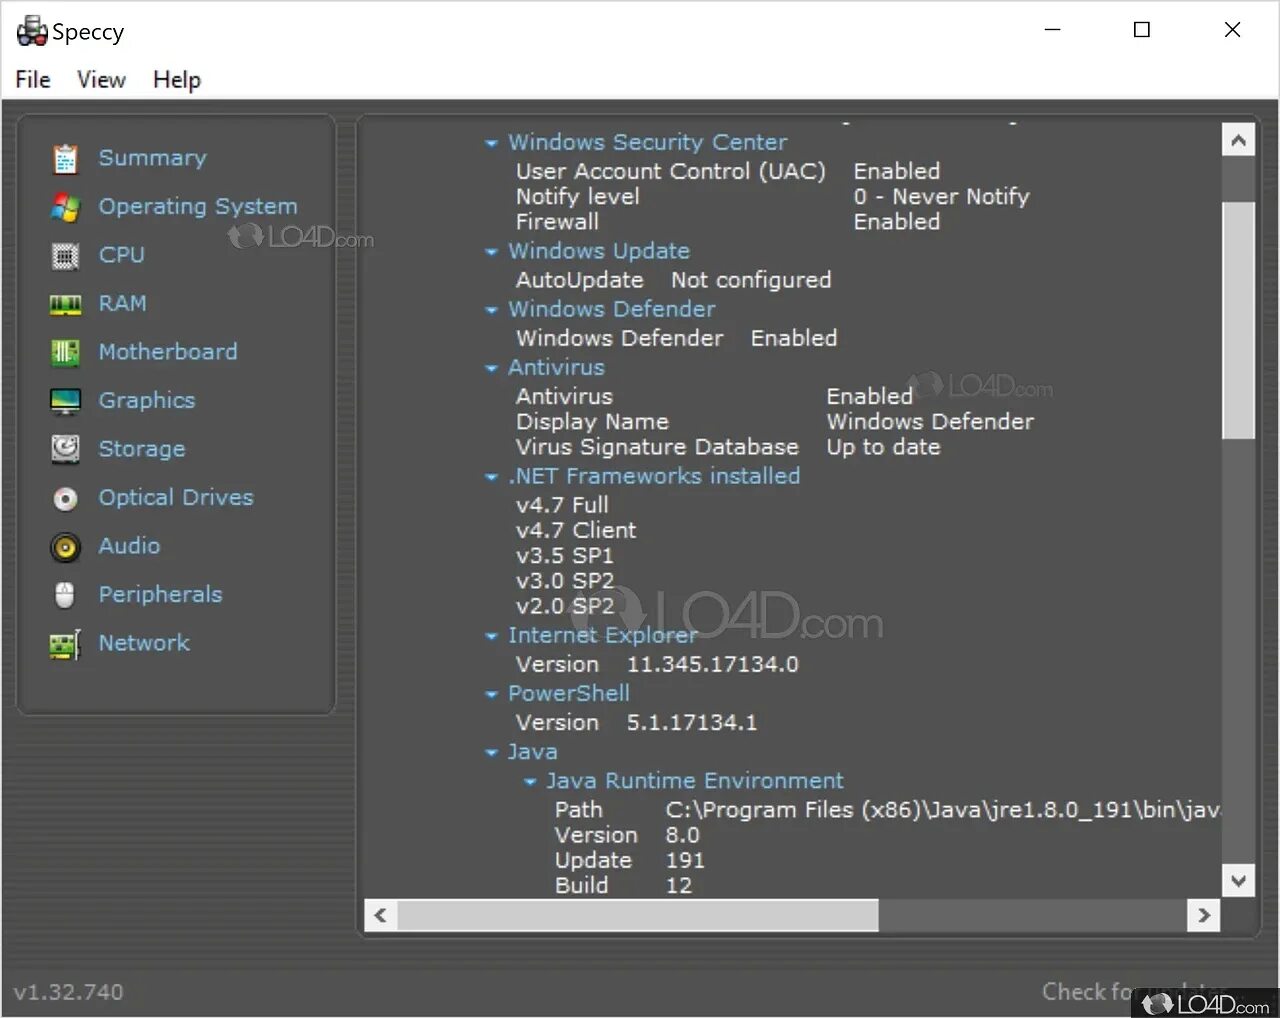Click the Speccy app icon in title bar

[x=32, y=31]
